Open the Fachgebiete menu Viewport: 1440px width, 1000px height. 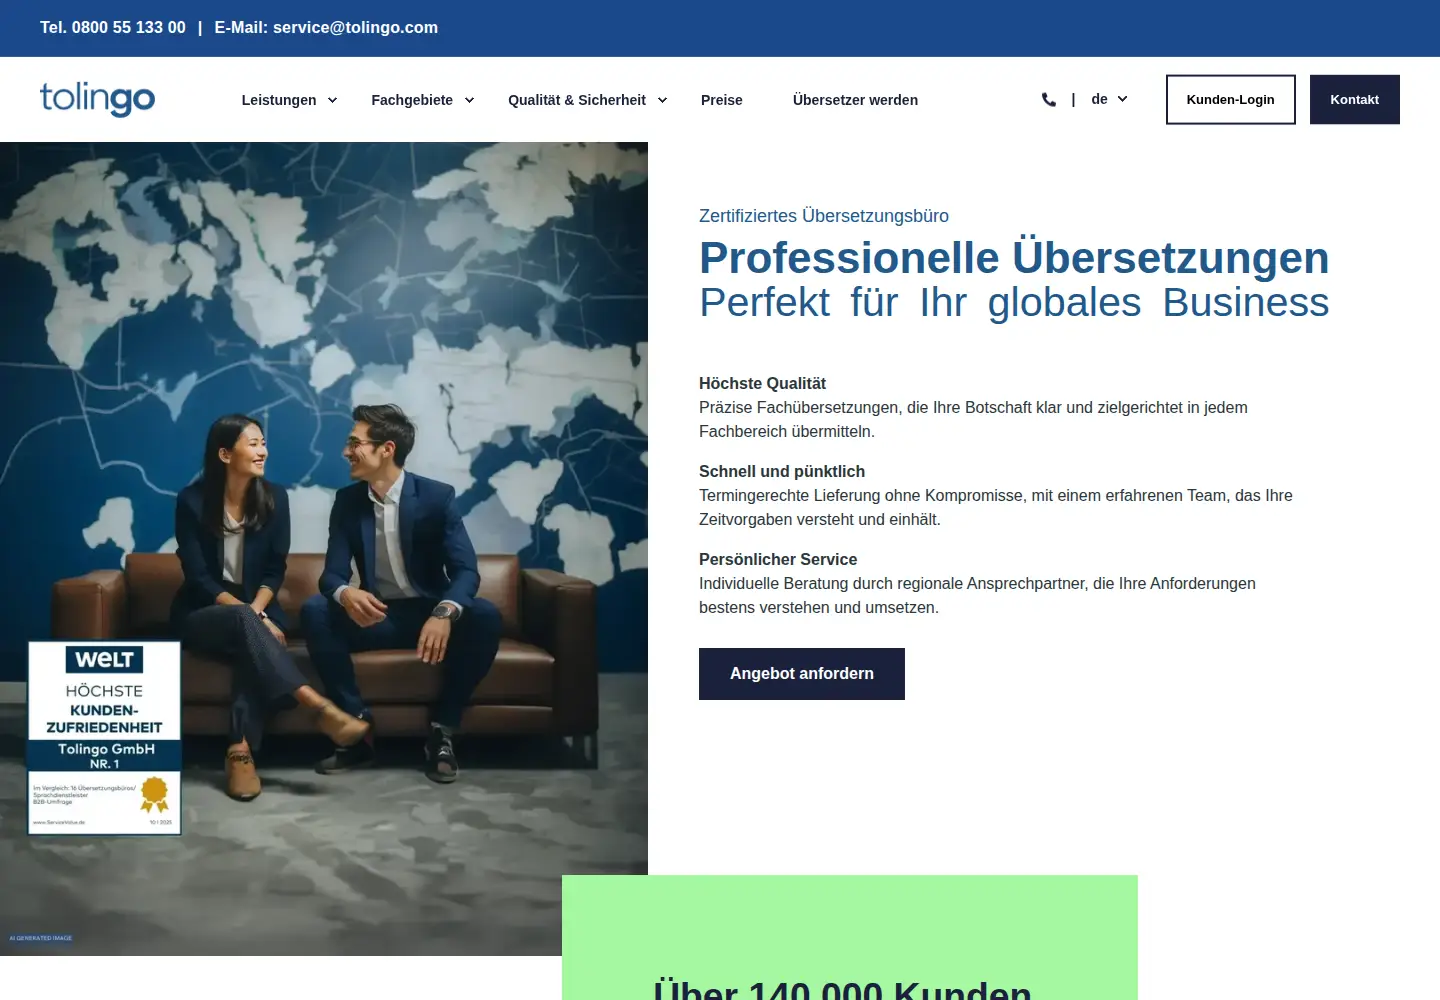point(412,100)
